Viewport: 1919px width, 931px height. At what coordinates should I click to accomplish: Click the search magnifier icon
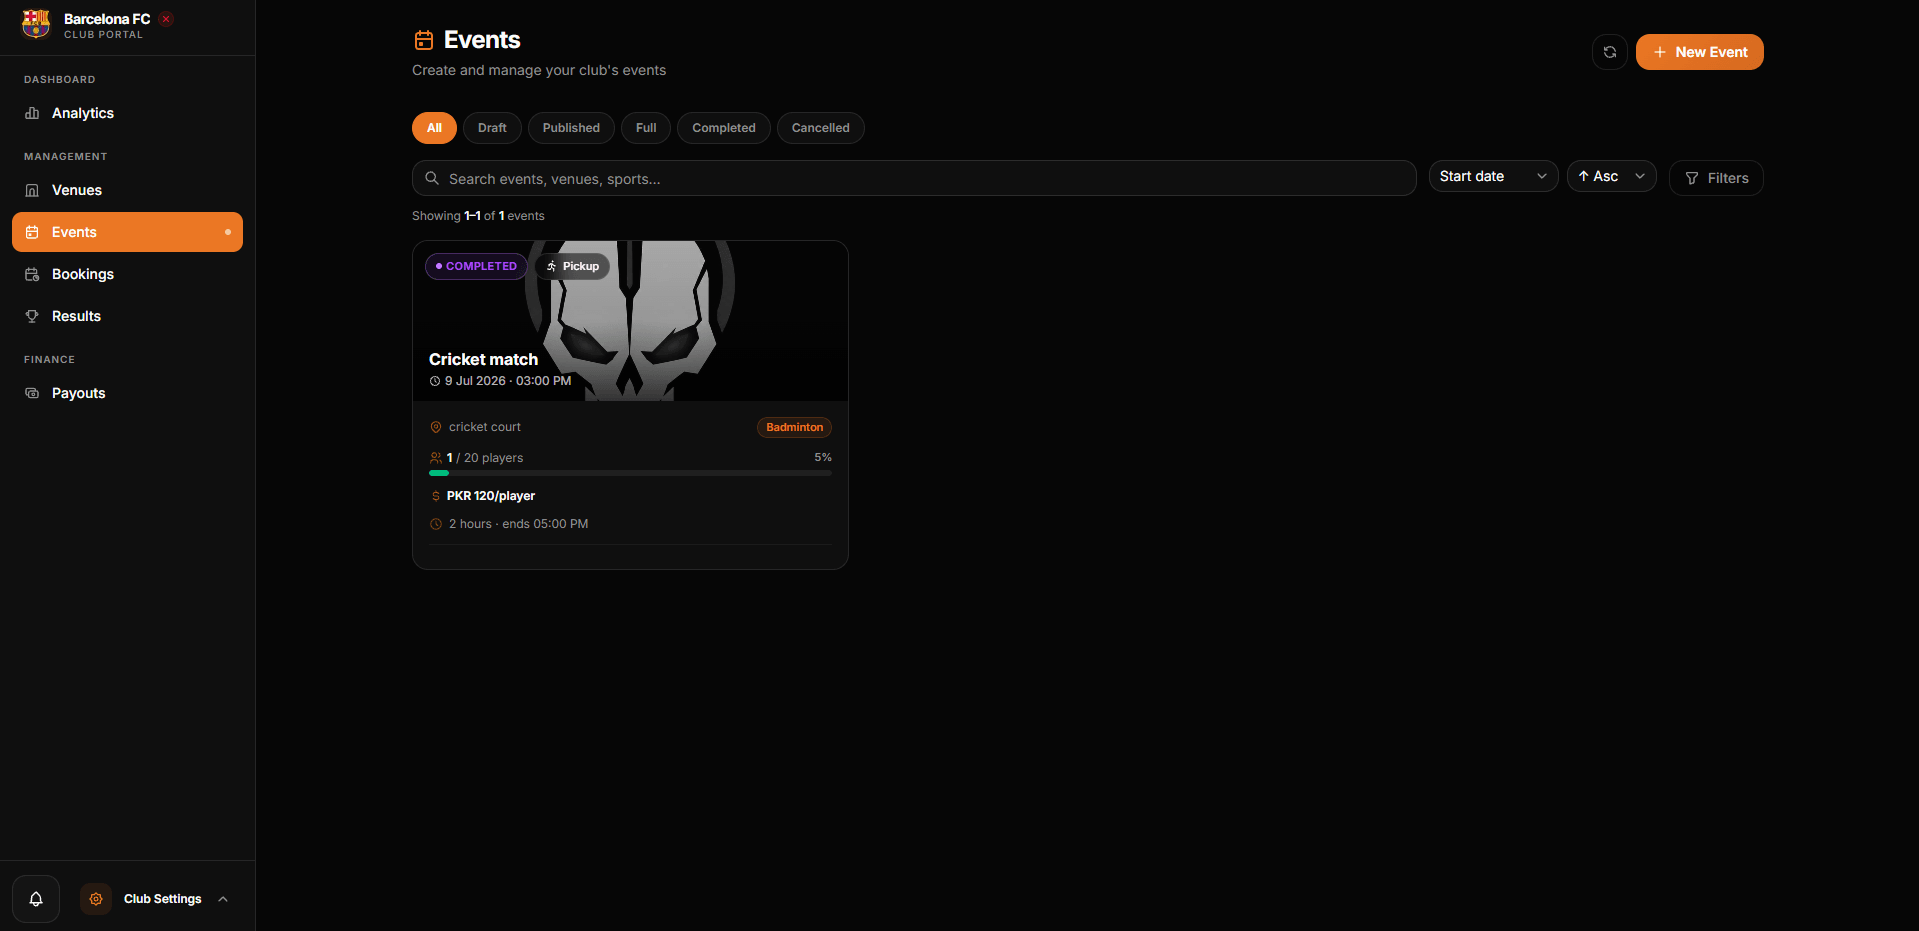point(432,178)
